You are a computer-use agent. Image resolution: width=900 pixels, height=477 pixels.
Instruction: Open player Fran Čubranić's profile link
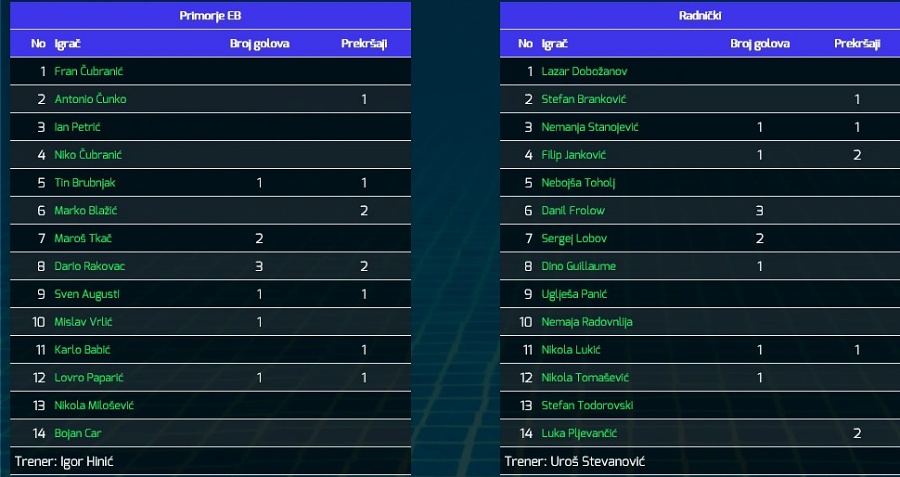point(88,72)
